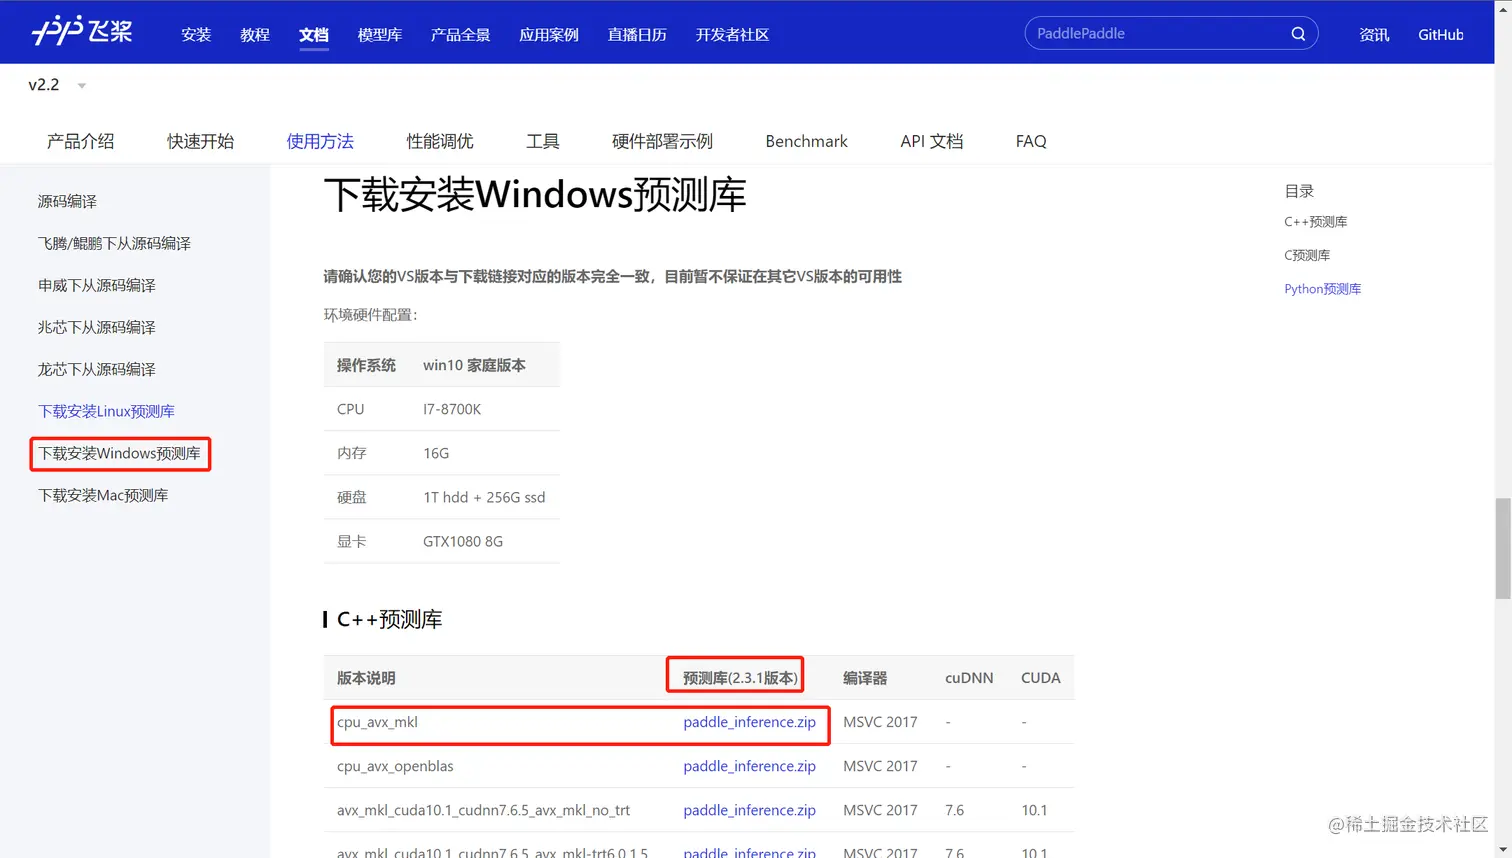
Task: Click the C++预测库 section heading
Action: pyautogui.click(x=389, y=620)
